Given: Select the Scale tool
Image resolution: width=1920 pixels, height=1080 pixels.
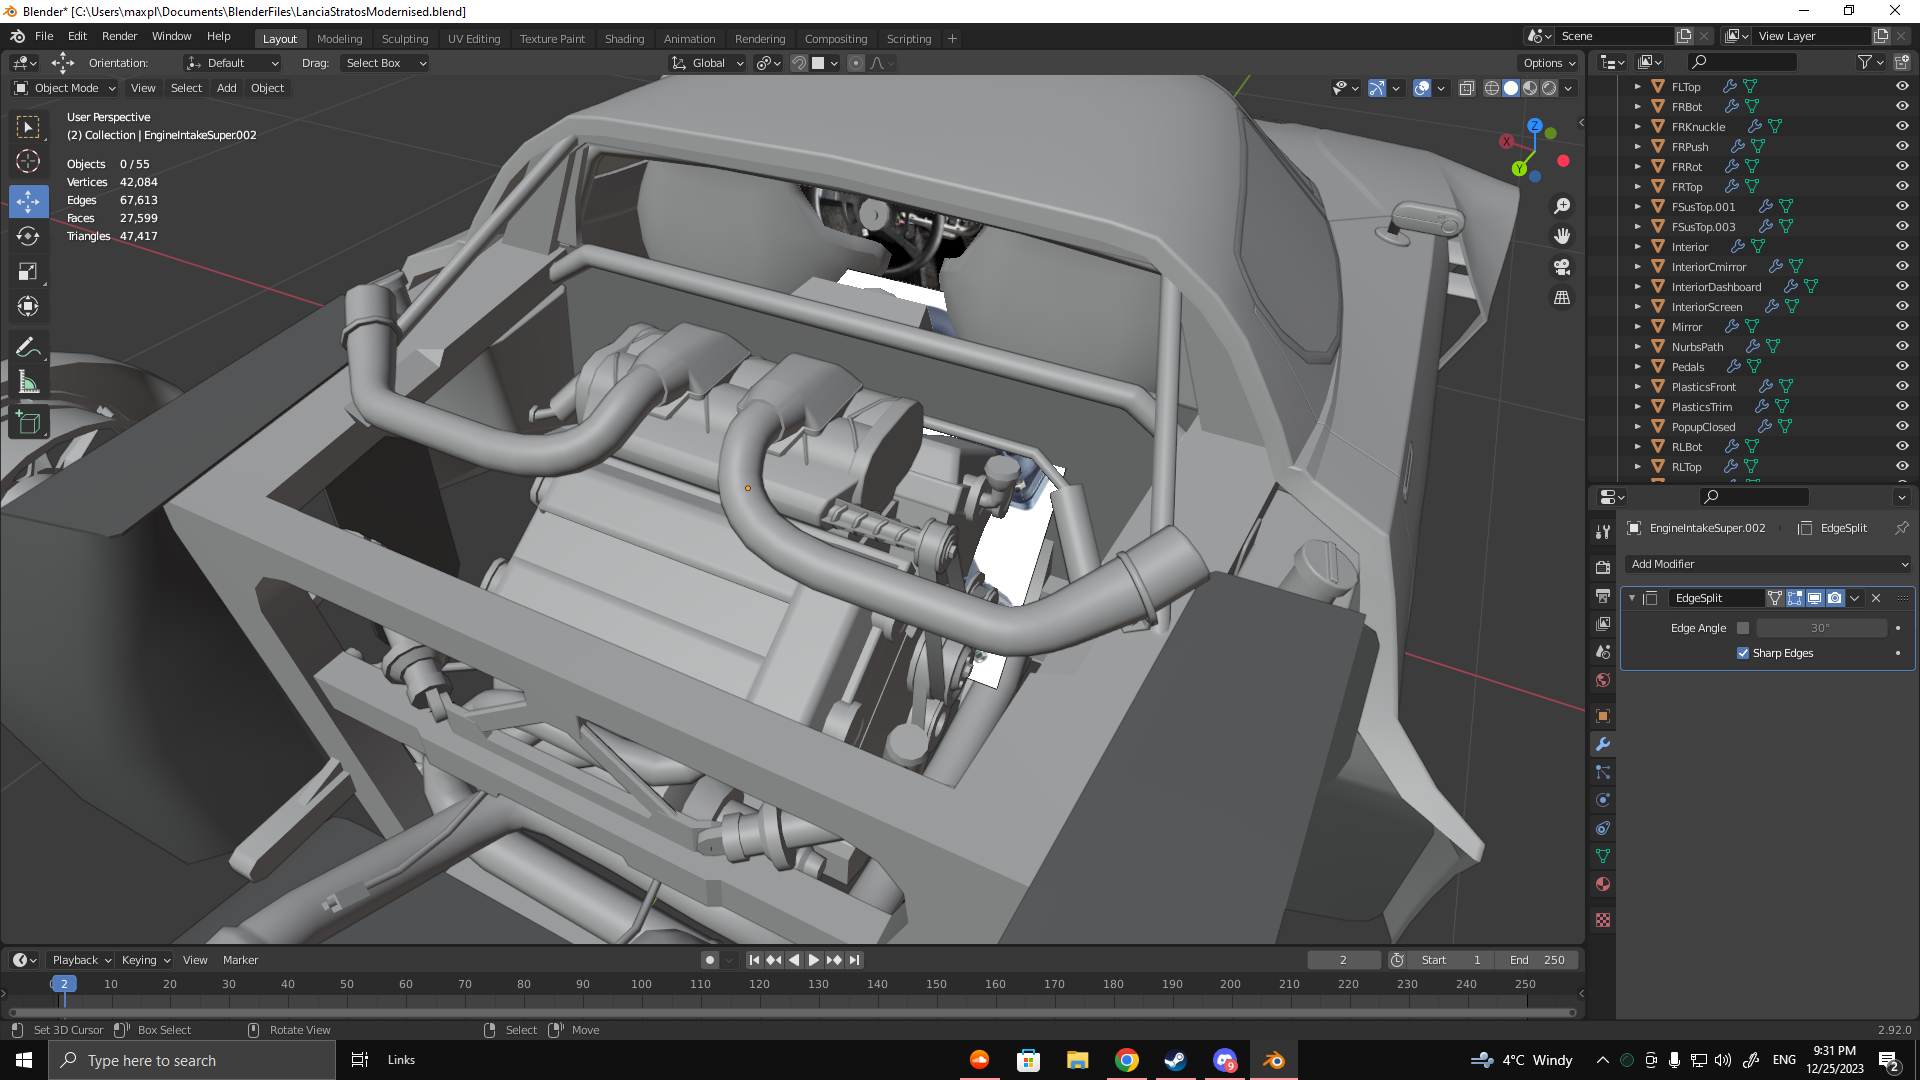Looking at the screenshot, I should pos(28,272).
